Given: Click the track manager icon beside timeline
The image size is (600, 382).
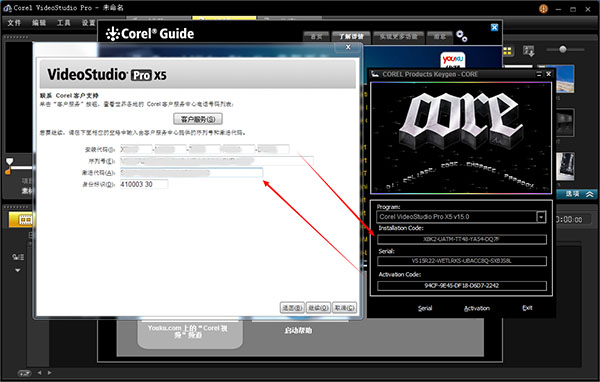Looking at the screenshot, I should coord(18,257).
